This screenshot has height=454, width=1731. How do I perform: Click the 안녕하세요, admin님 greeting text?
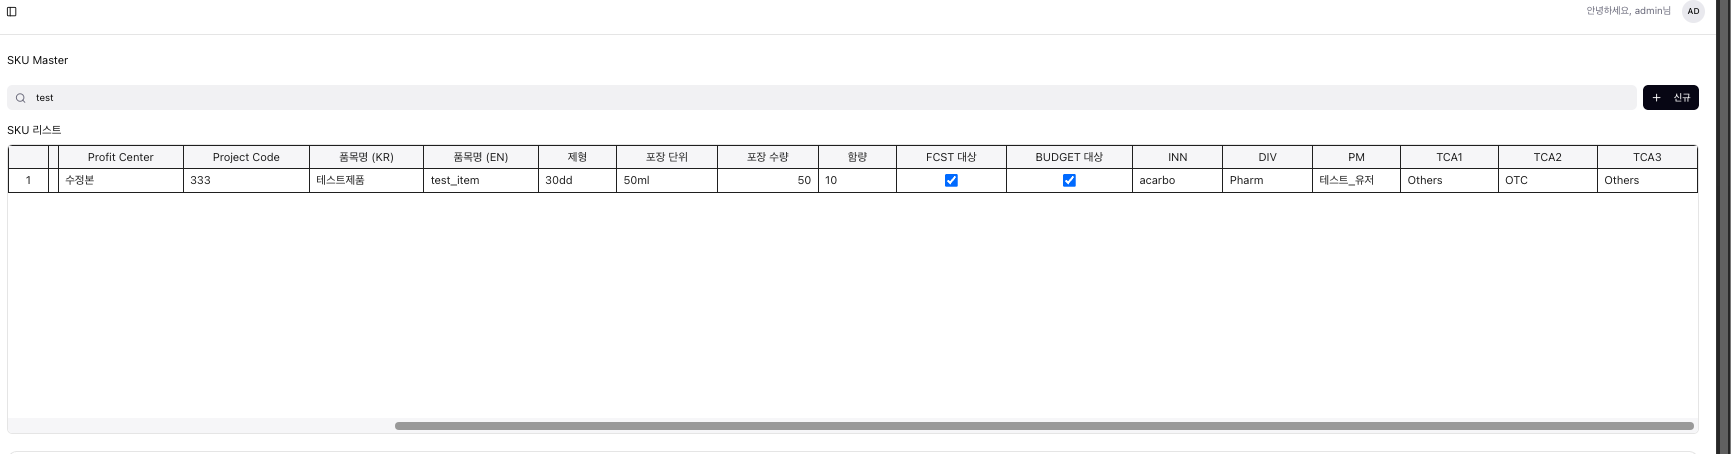pos(1628,11)
